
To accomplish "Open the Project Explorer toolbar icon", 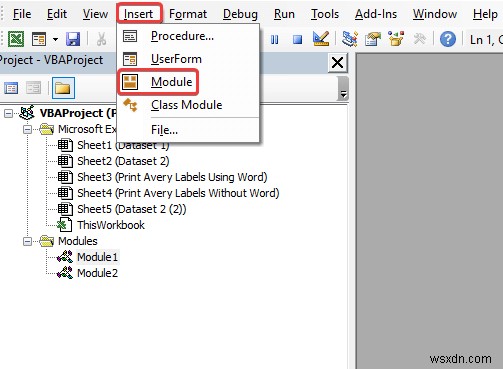I will (350, 39).
